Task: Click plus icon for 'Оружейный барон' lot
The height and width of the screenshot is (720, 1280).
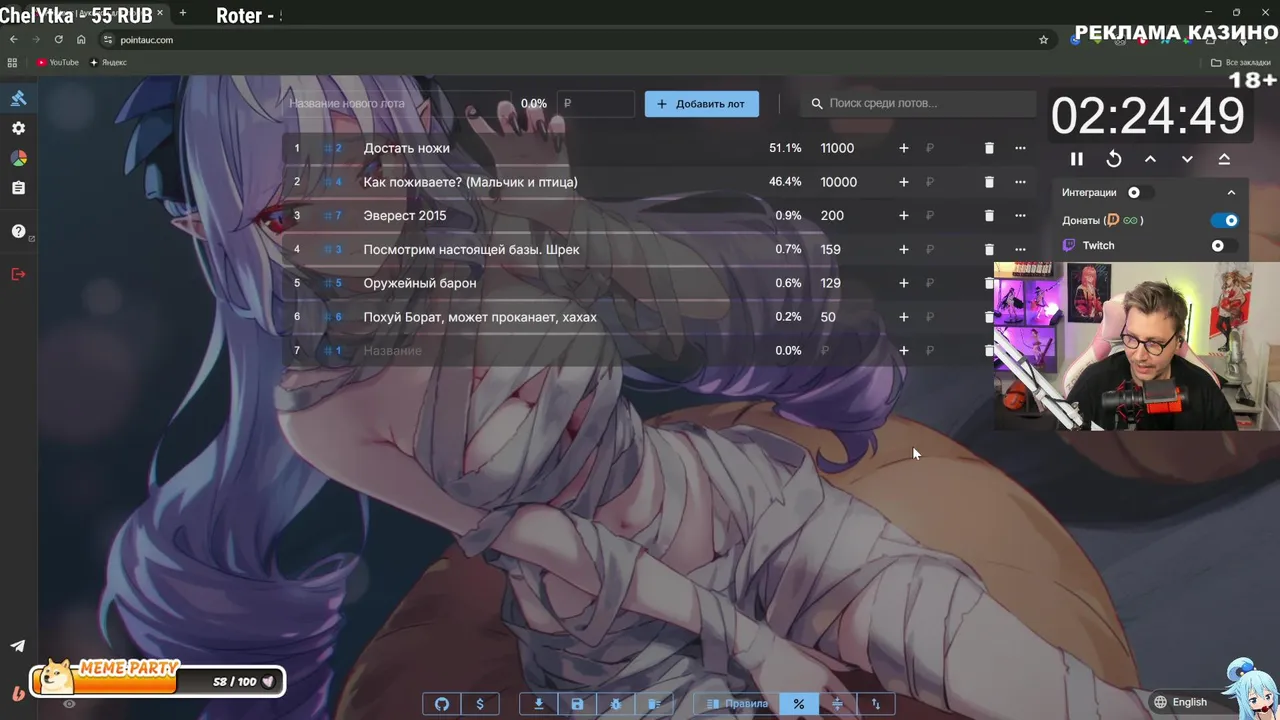Action: pyautogui.click(x=904, y=283)
